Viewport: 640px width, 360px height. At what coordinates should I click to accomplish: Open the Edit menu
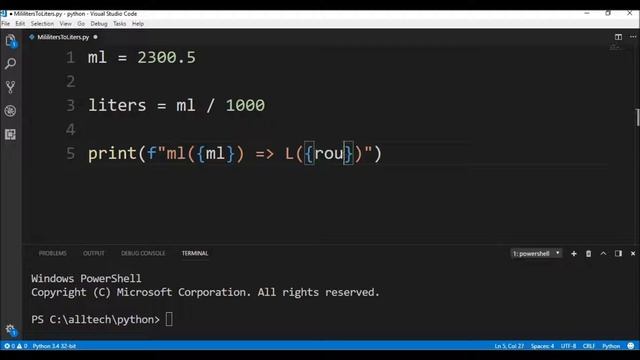click(20, 24)
